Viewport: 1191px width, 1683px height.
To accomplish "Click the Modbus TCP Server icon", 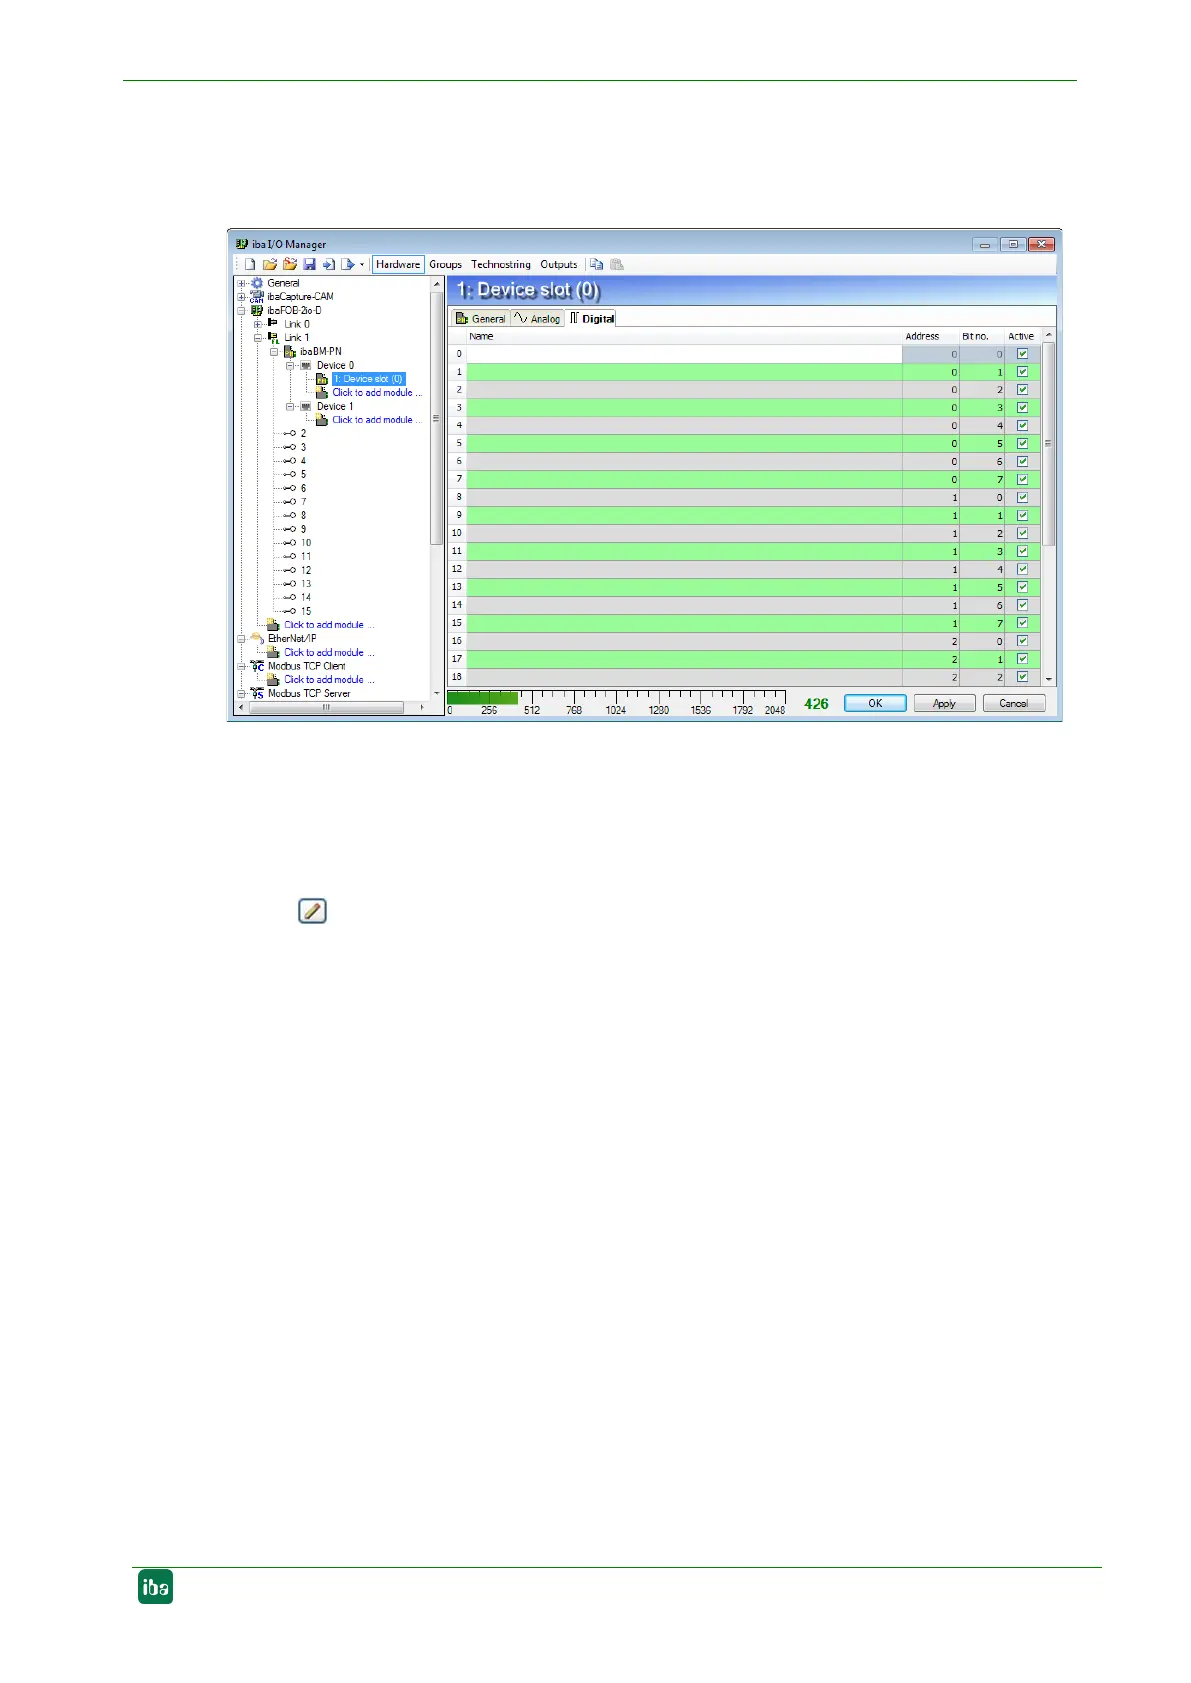I will pyautogui.click(x=257, y=693).
